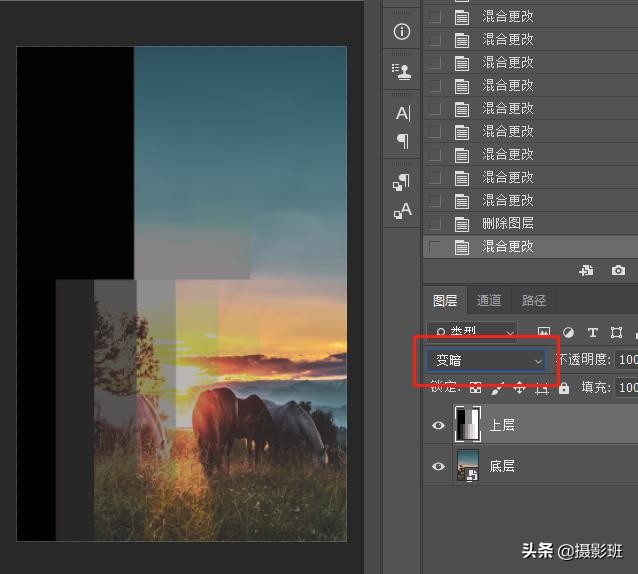Create new document from current history state
Viewport: 638px width, 574px height.
(586, 271)
